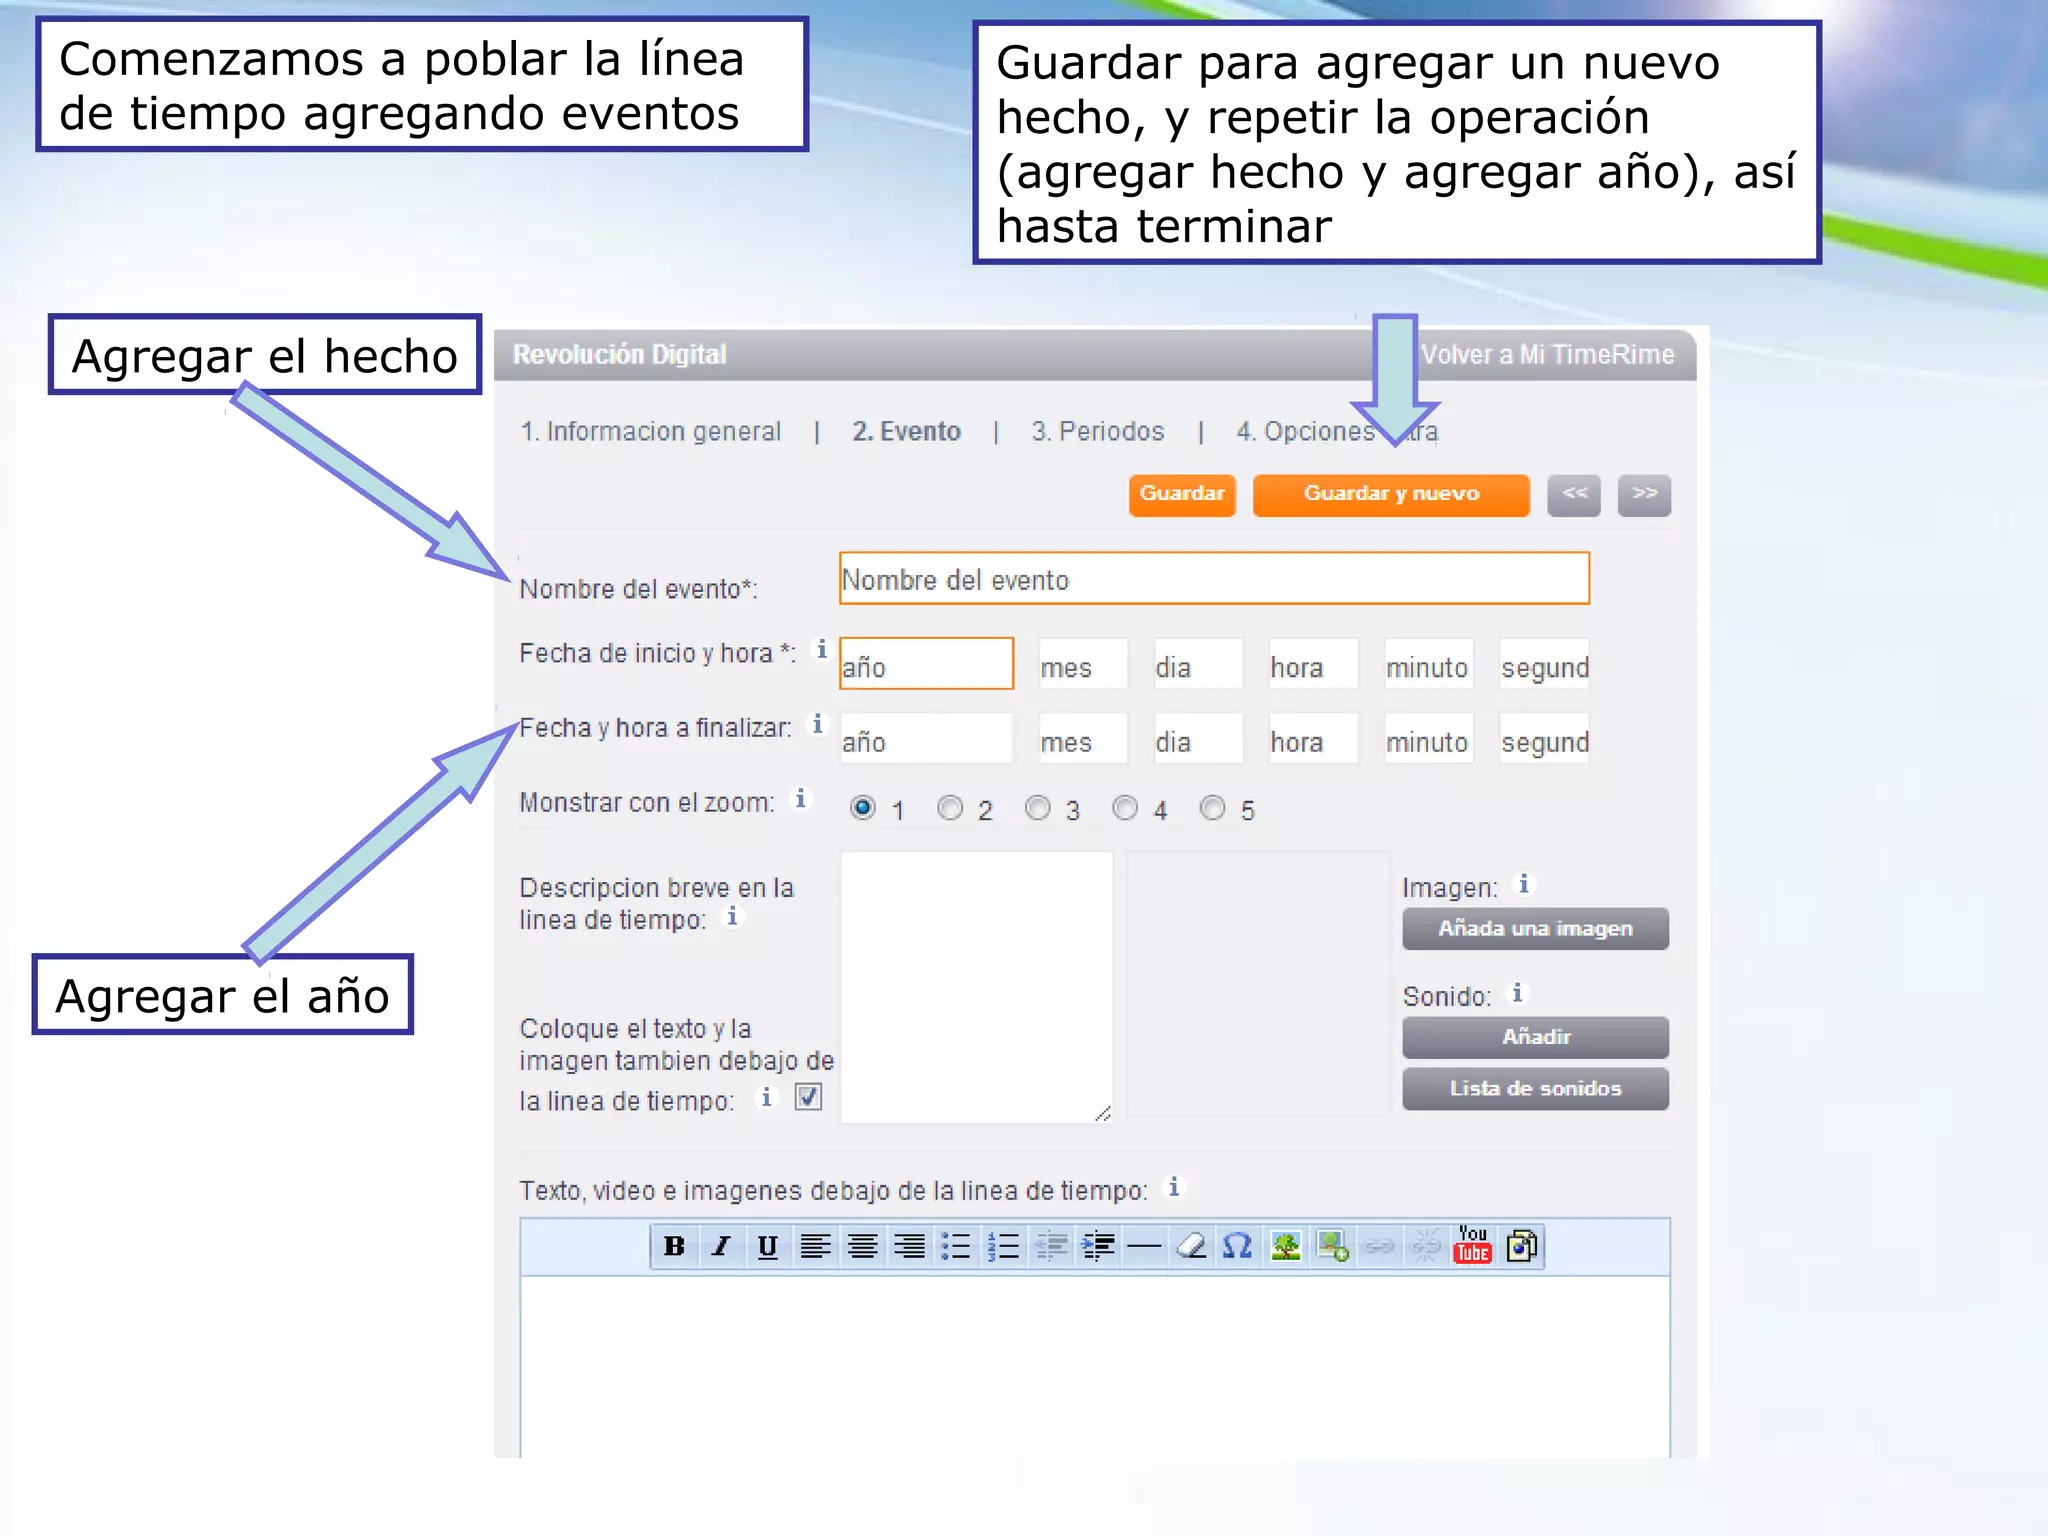The image size is (2048, 1536).
Task: Click the end date segund field
Action: tap(1544, 738)
